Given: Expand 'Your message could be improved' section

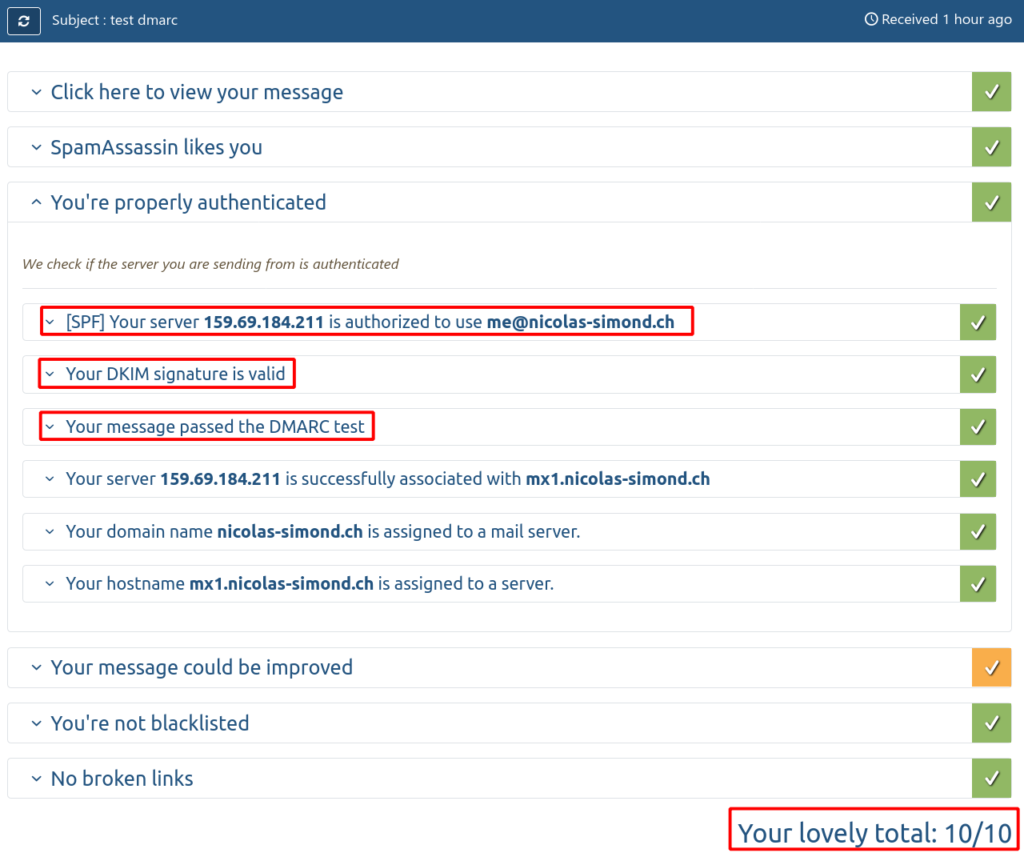Looking at the screenshot, I should (x=201, y=667).
